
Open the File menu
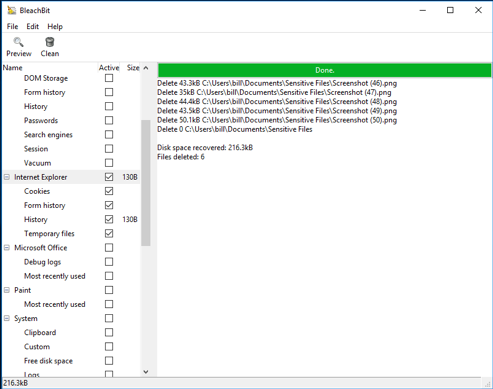[x=12, y=26]
